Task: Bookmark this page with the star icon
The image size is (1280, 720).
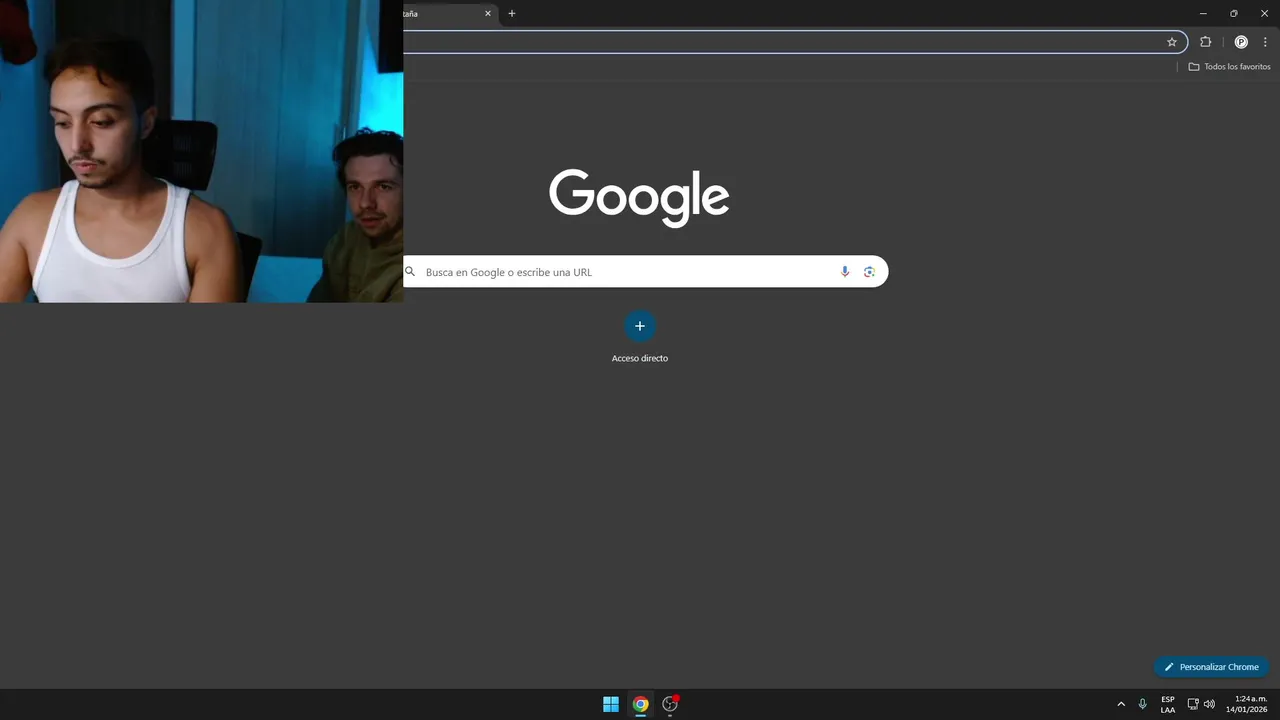Action: coord(1172,42)
